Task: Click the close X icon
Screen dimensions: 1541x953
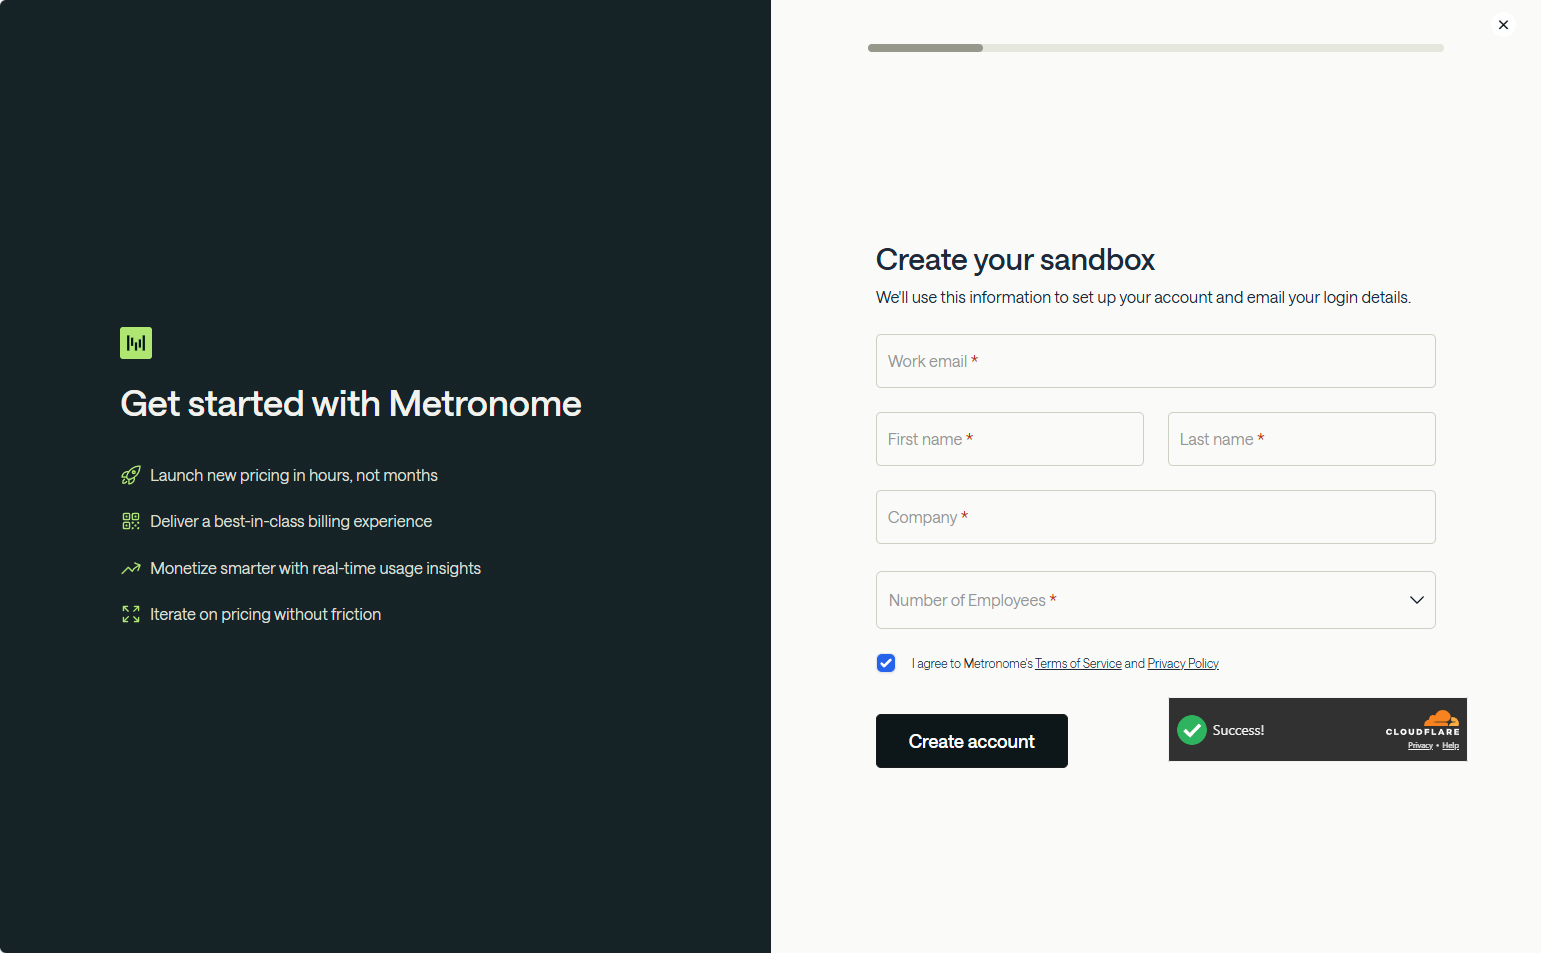Action: coord(1503,24)
